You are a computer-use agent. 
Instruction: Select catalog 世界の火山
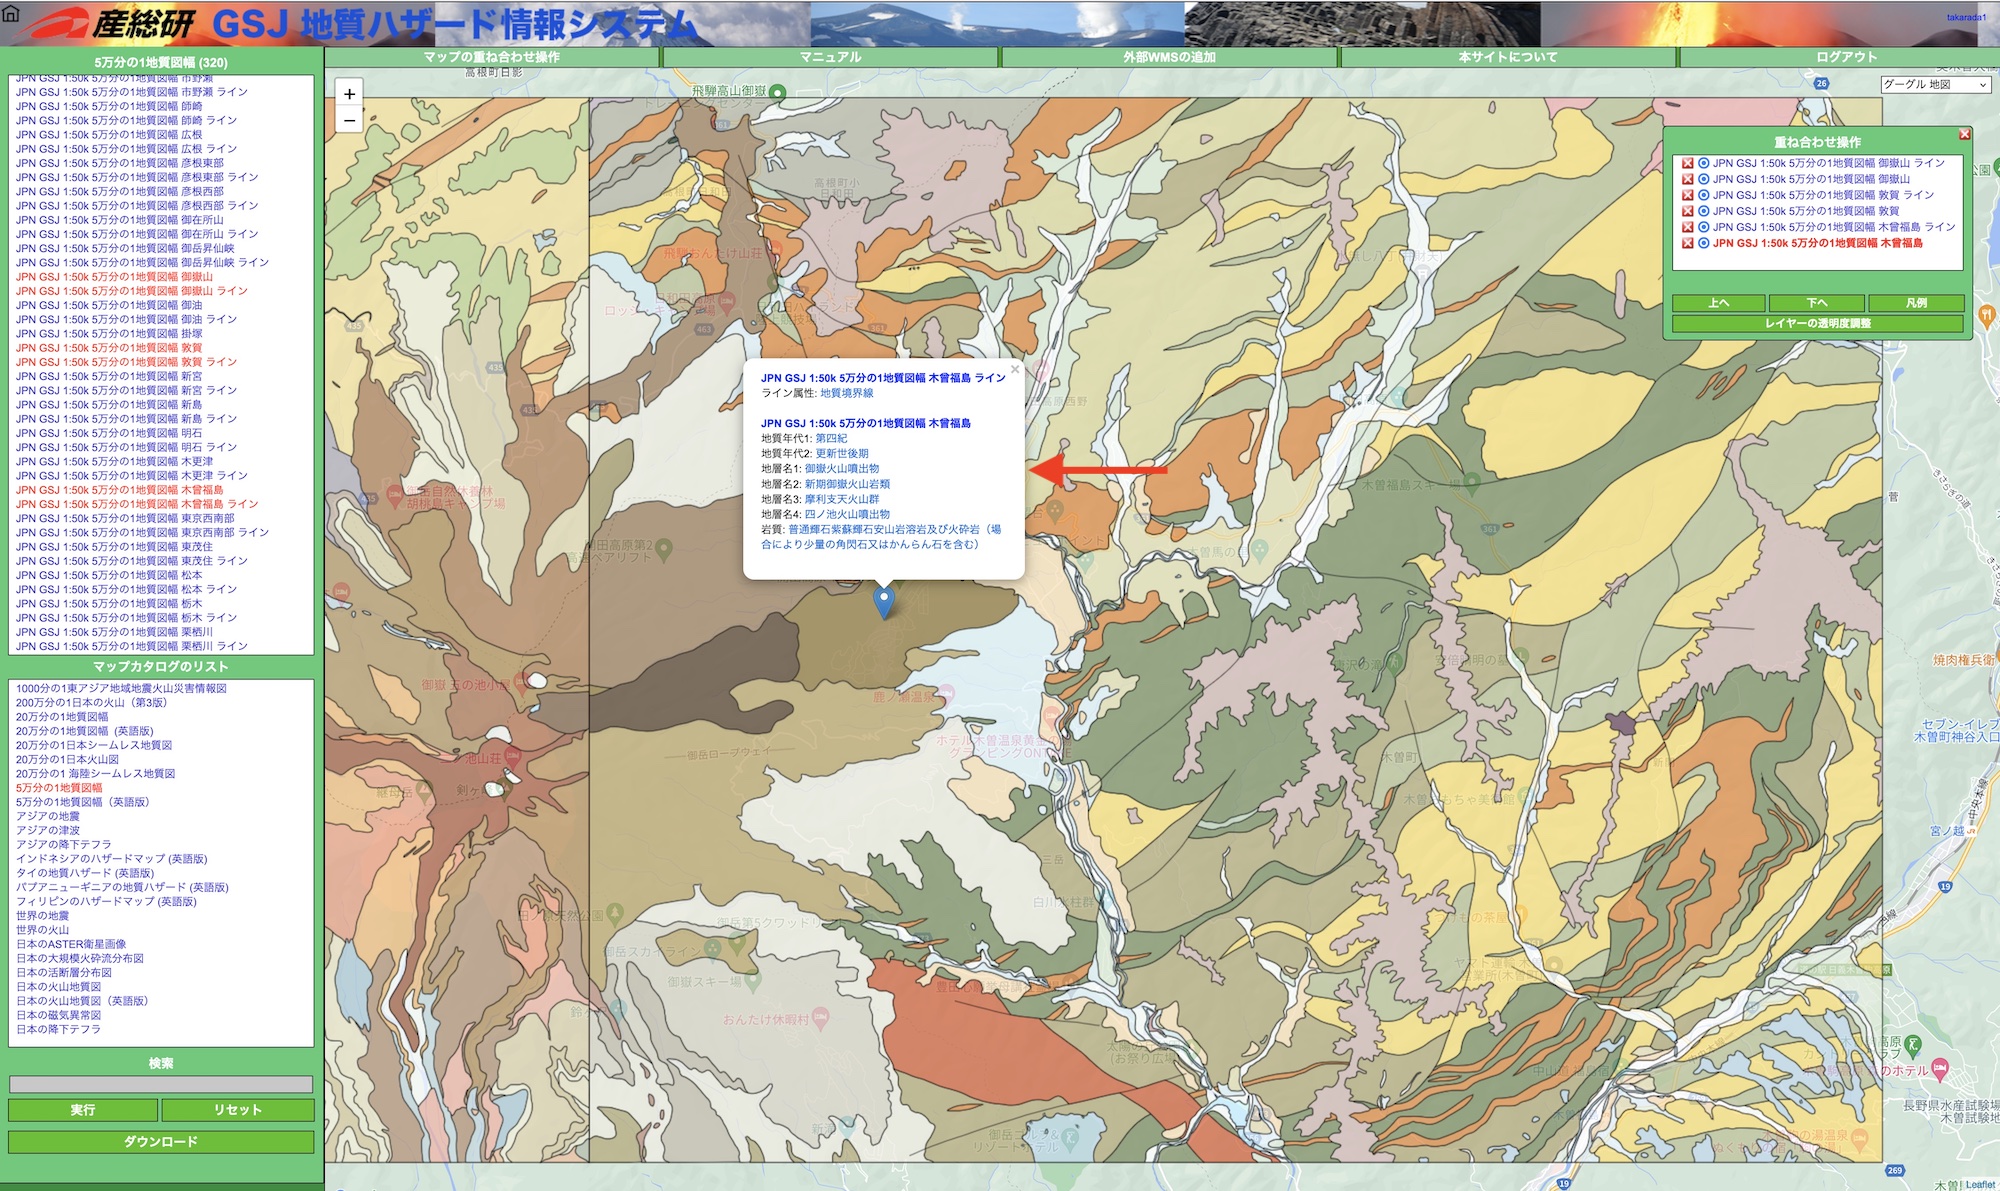[42, 930]
